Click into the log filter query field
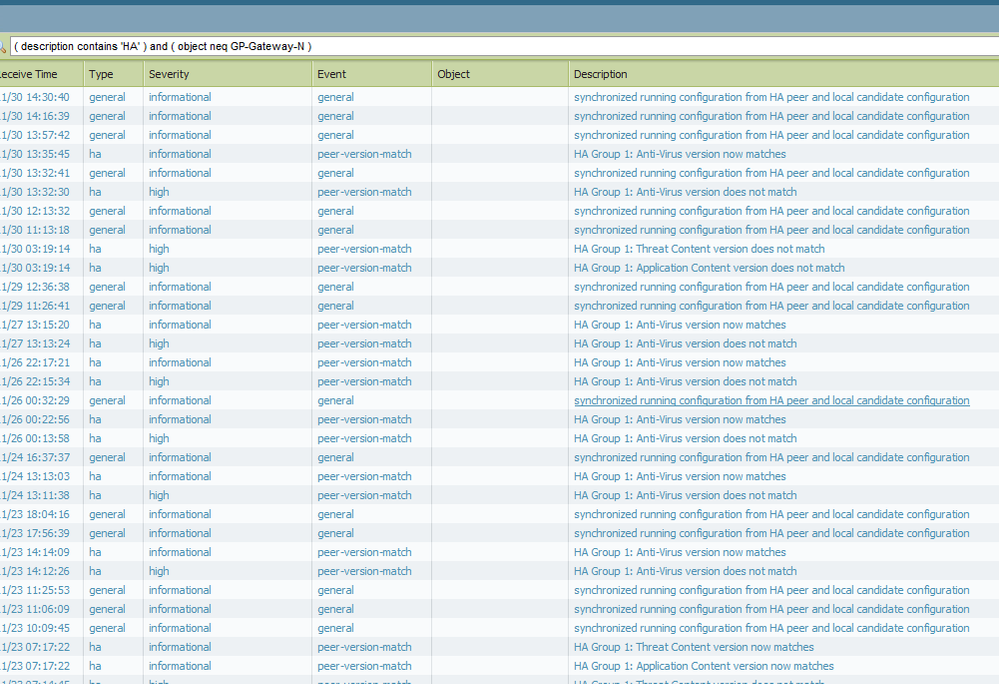The width and height of the screenshot is (999, 684). [500, 46]
